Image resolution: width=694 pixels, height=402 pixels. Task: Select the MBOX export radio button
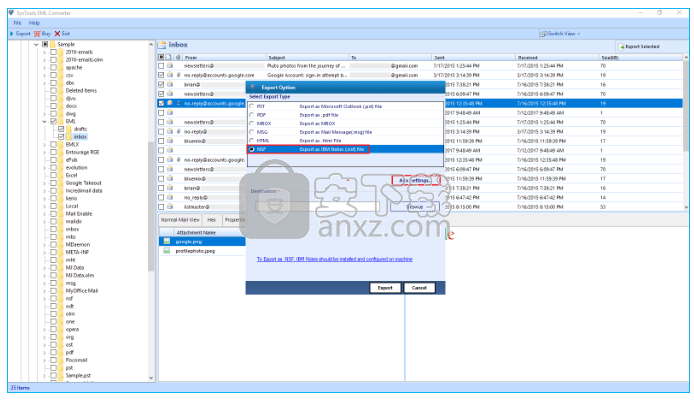coord(252,124)
